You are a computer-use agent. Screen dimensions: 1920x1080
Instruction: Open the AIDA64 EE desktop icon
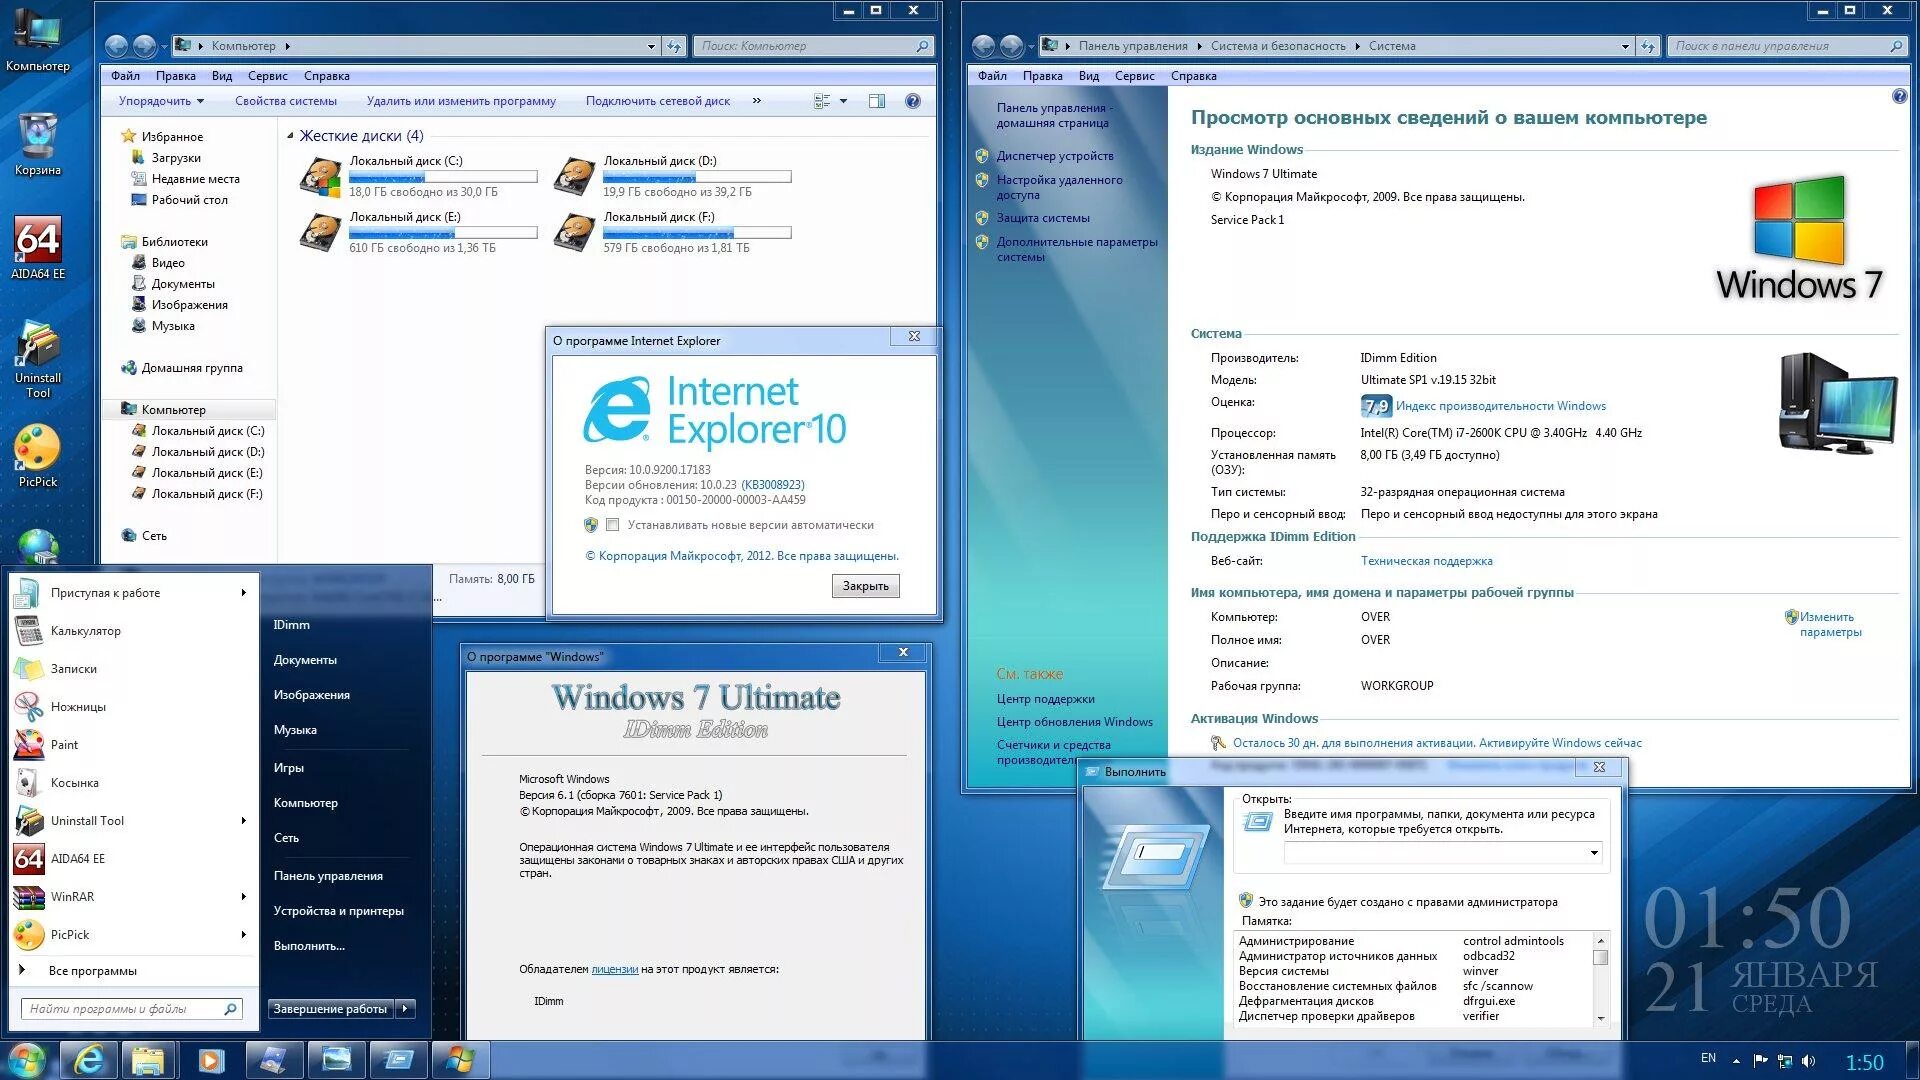[x=38, y=247]
